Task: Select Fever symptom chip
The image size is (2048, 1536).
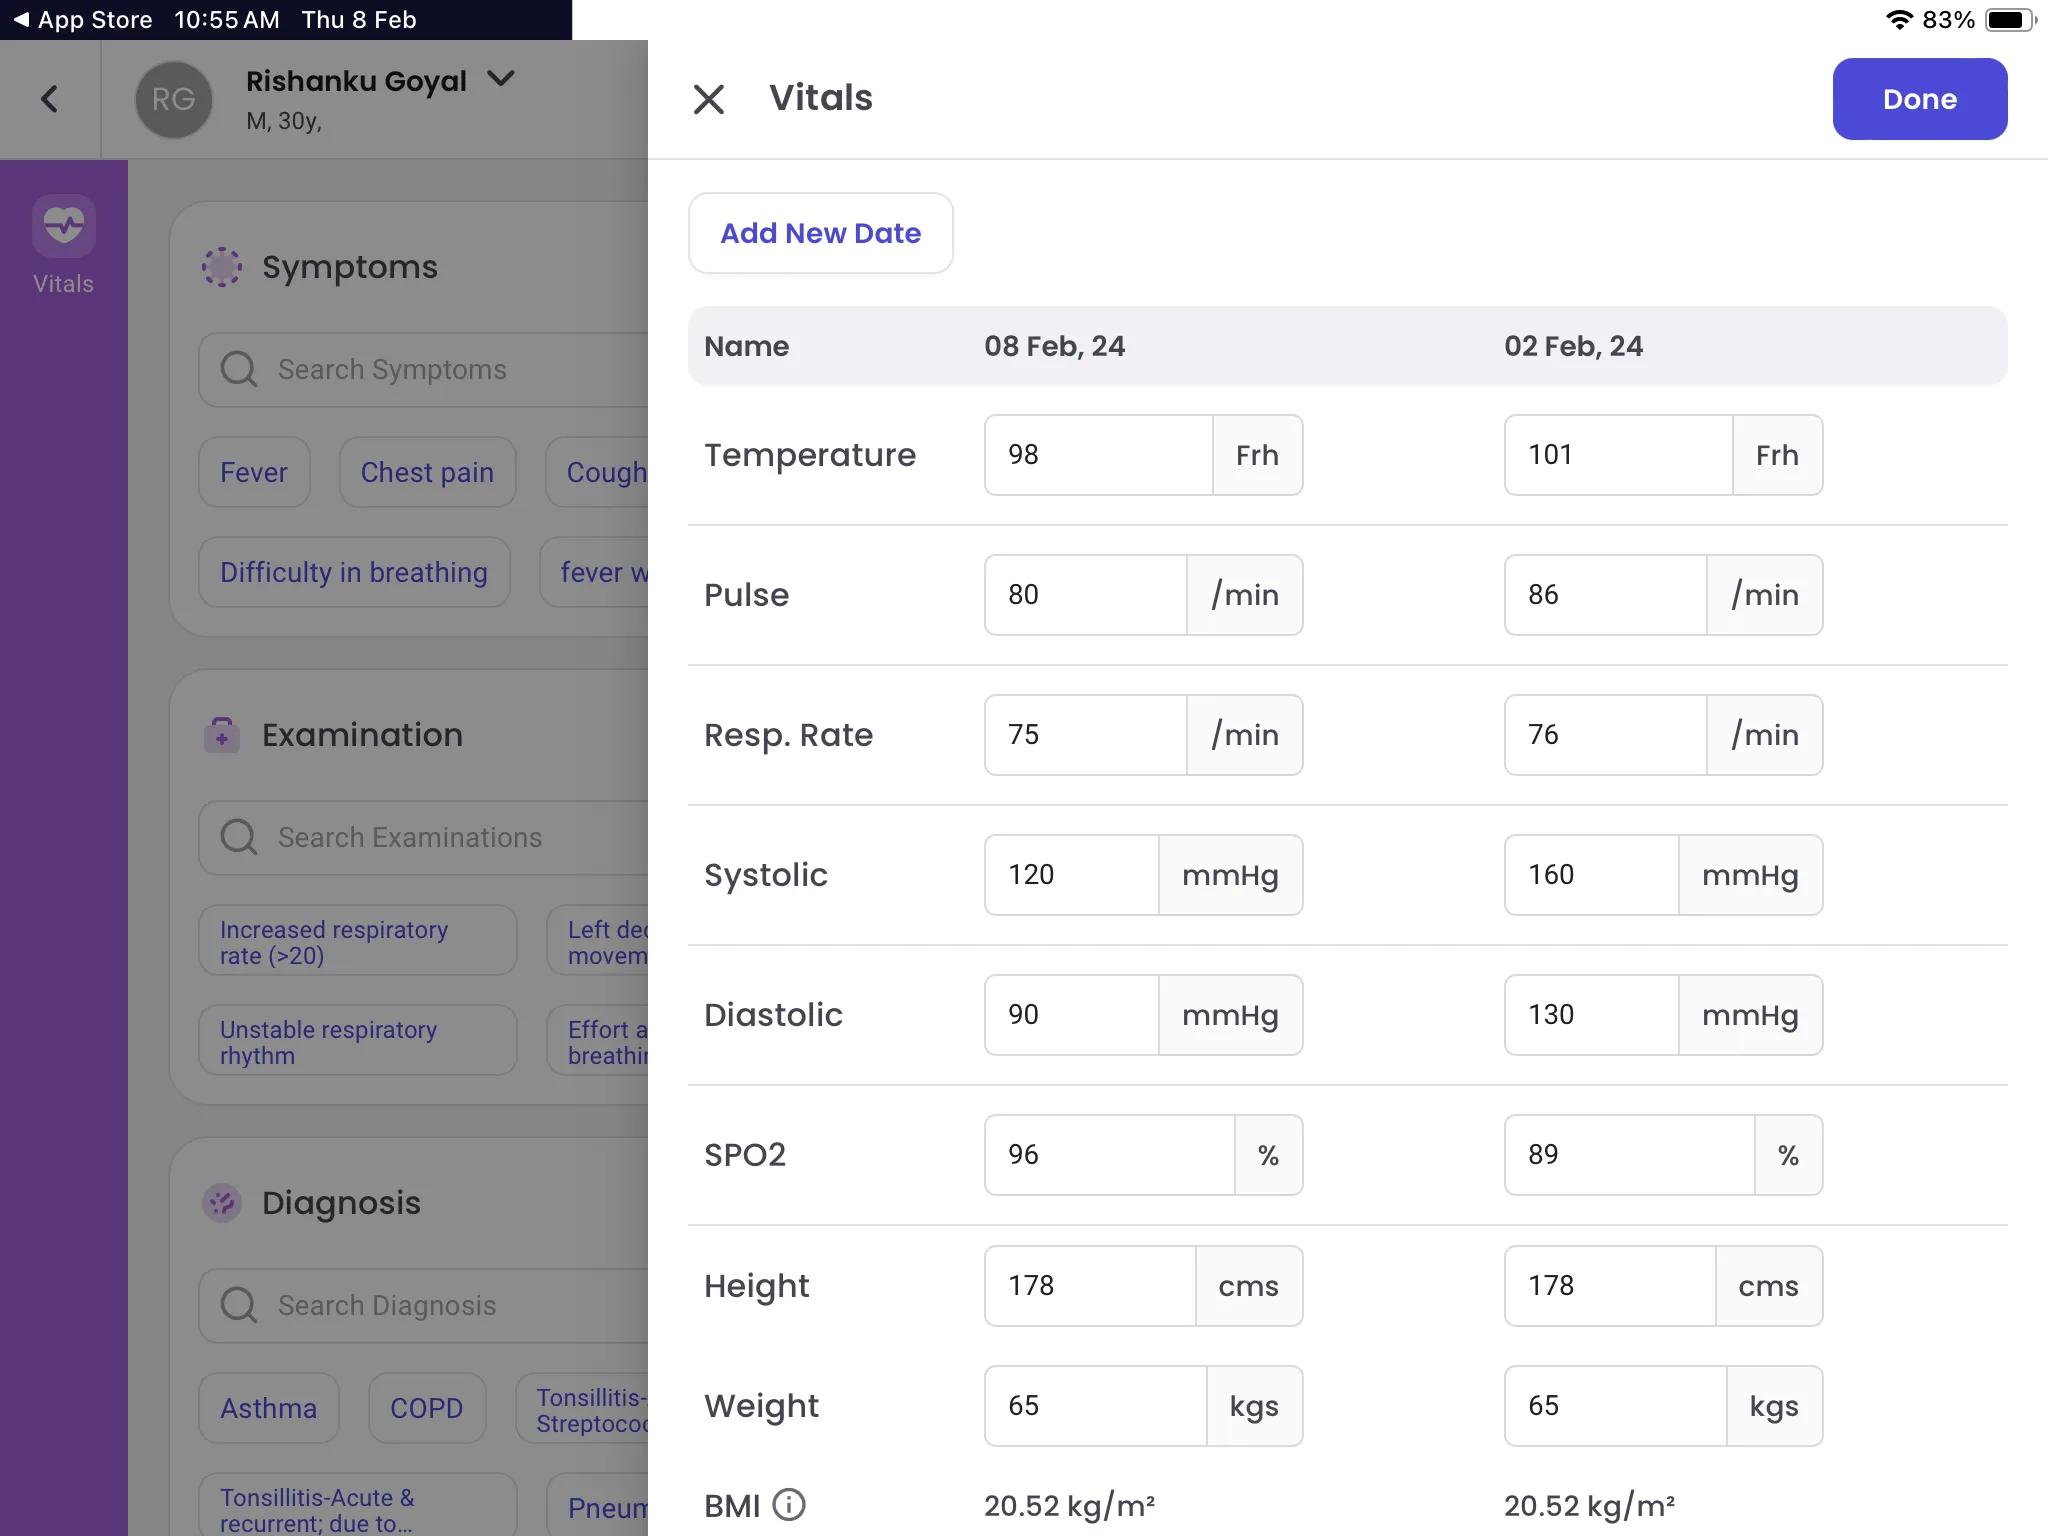Action: [254, 472]
